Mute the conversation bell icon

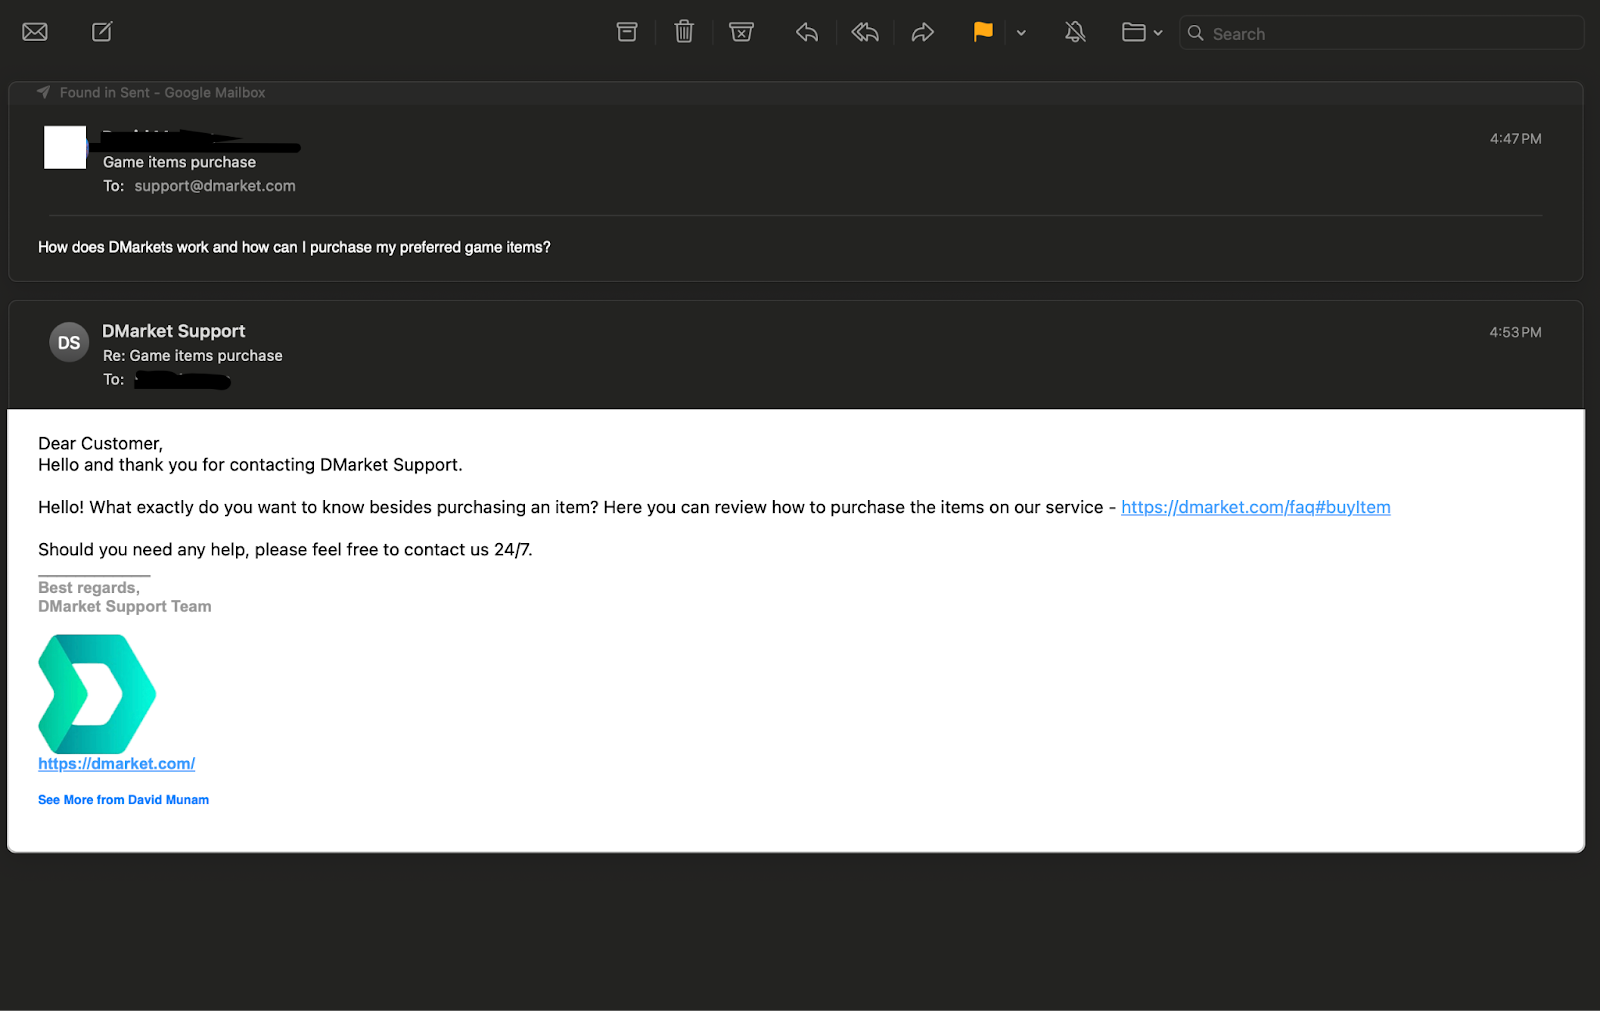[1075, 32]
